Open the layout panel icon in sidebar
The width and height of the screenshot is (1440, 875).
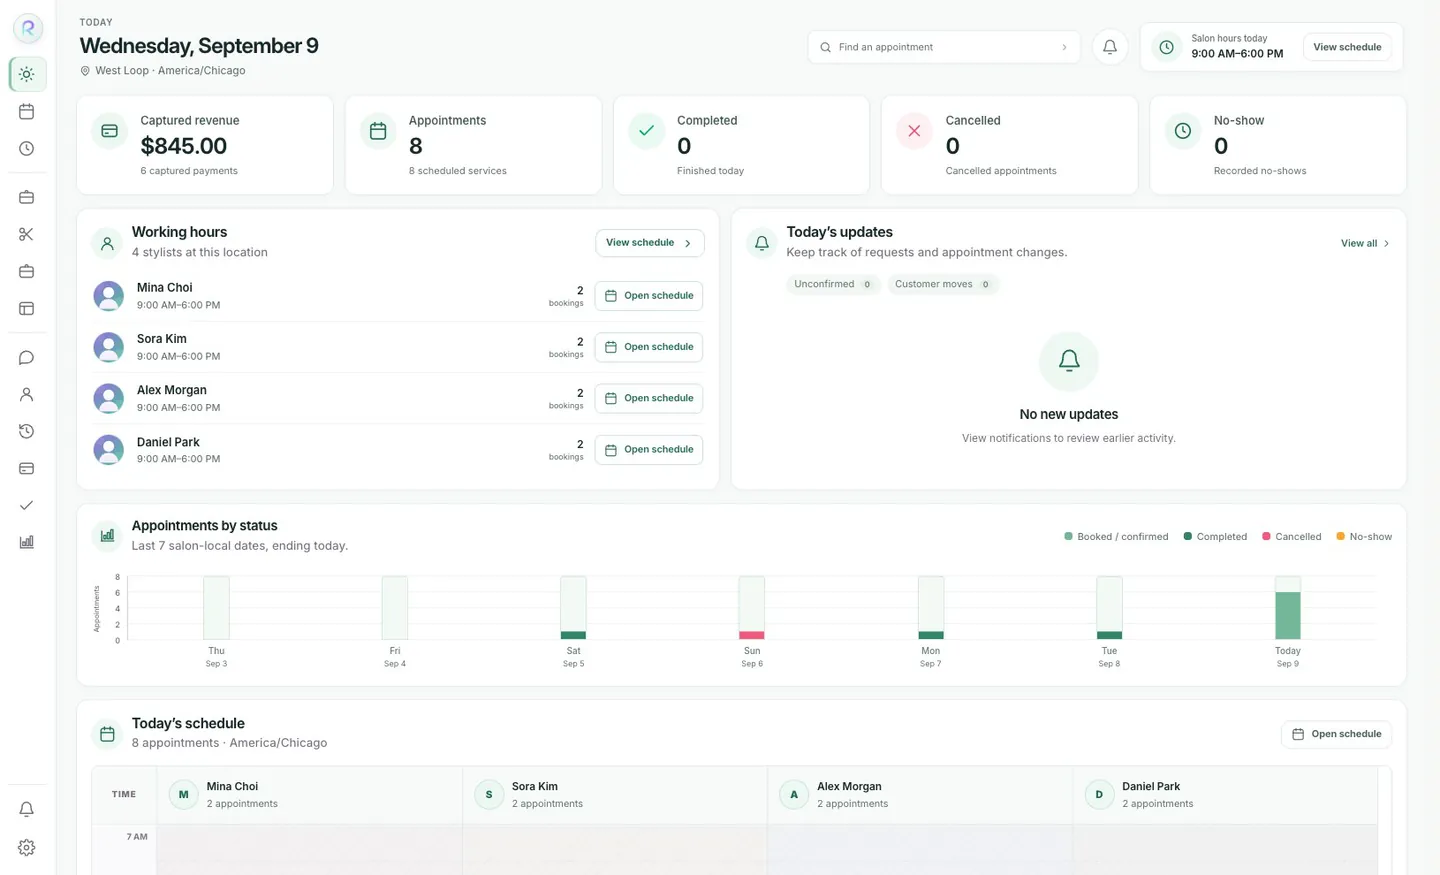click(27, 308)
